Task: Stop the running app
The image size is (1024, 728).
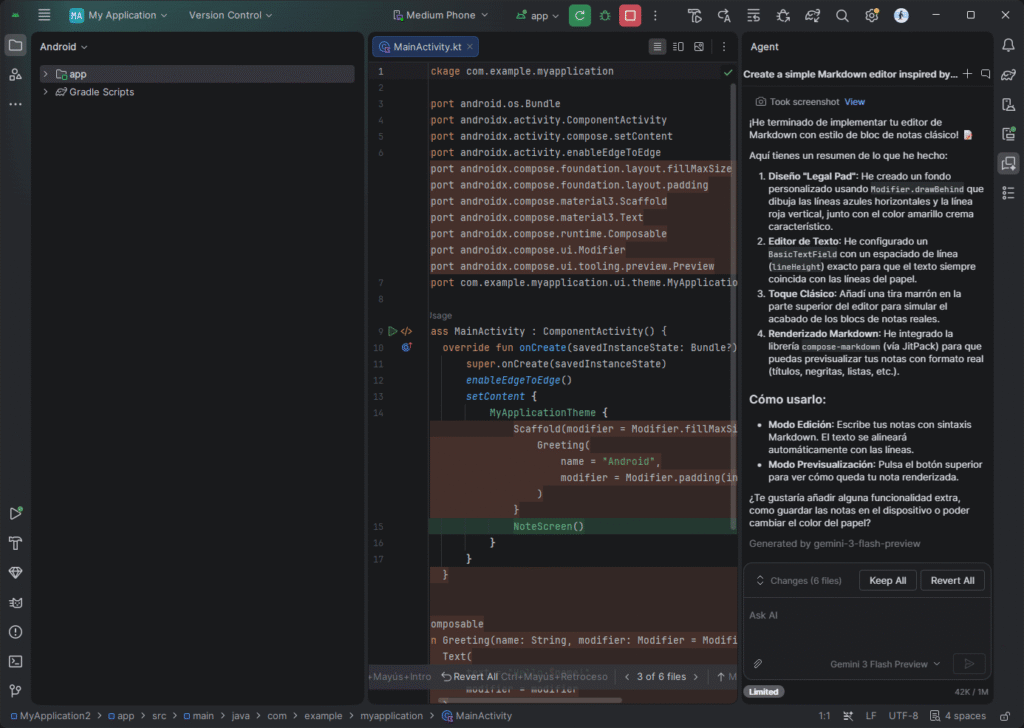Action: [x=630, y=15]
